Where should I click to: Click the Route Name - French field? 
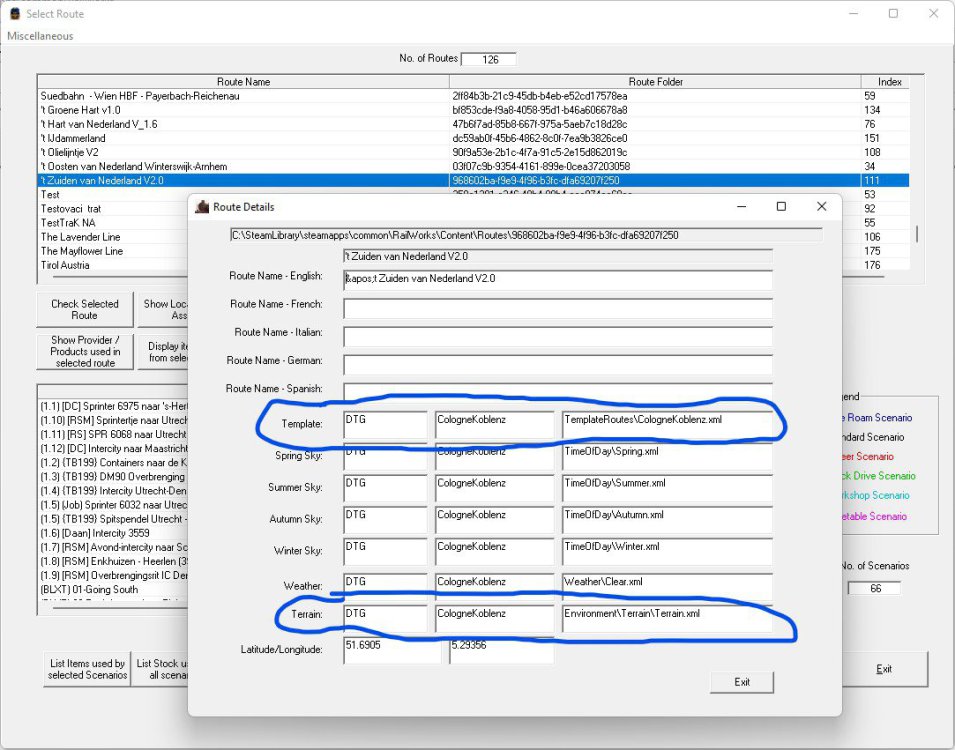[557, 309]
